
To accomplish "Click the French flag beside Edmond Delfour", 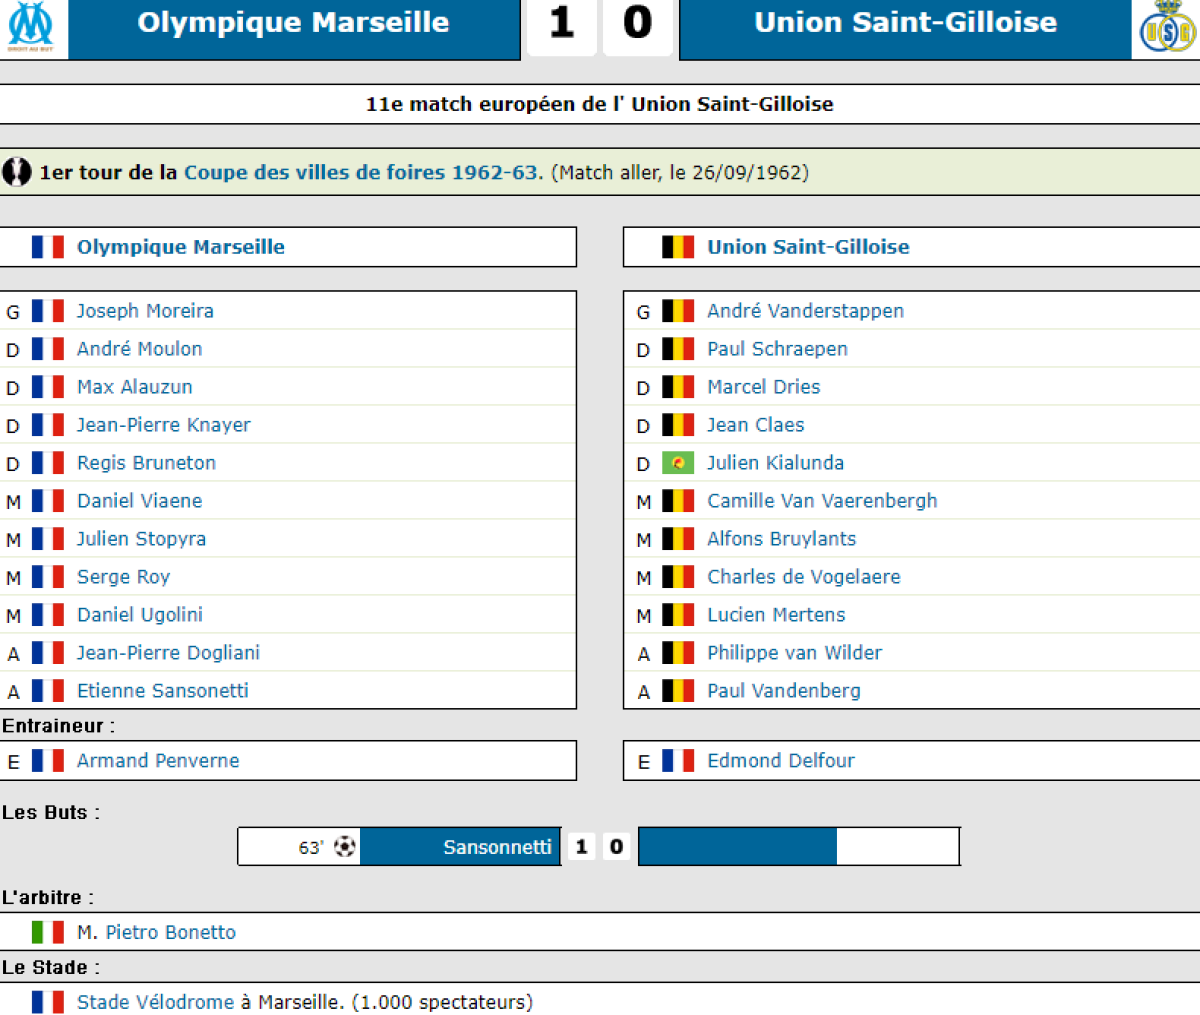I will (678, 761).
